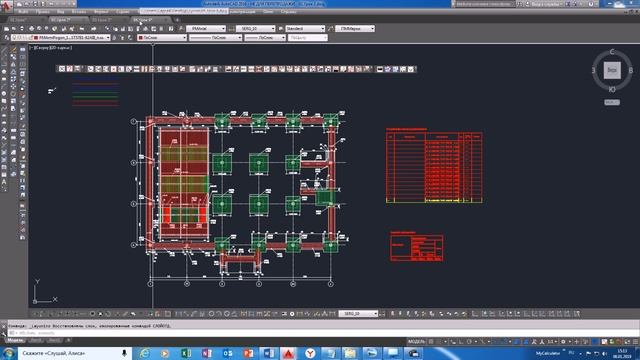
Task: Click the Redo arrow in Standard toolbar
Action: click(x=93, y=29)
